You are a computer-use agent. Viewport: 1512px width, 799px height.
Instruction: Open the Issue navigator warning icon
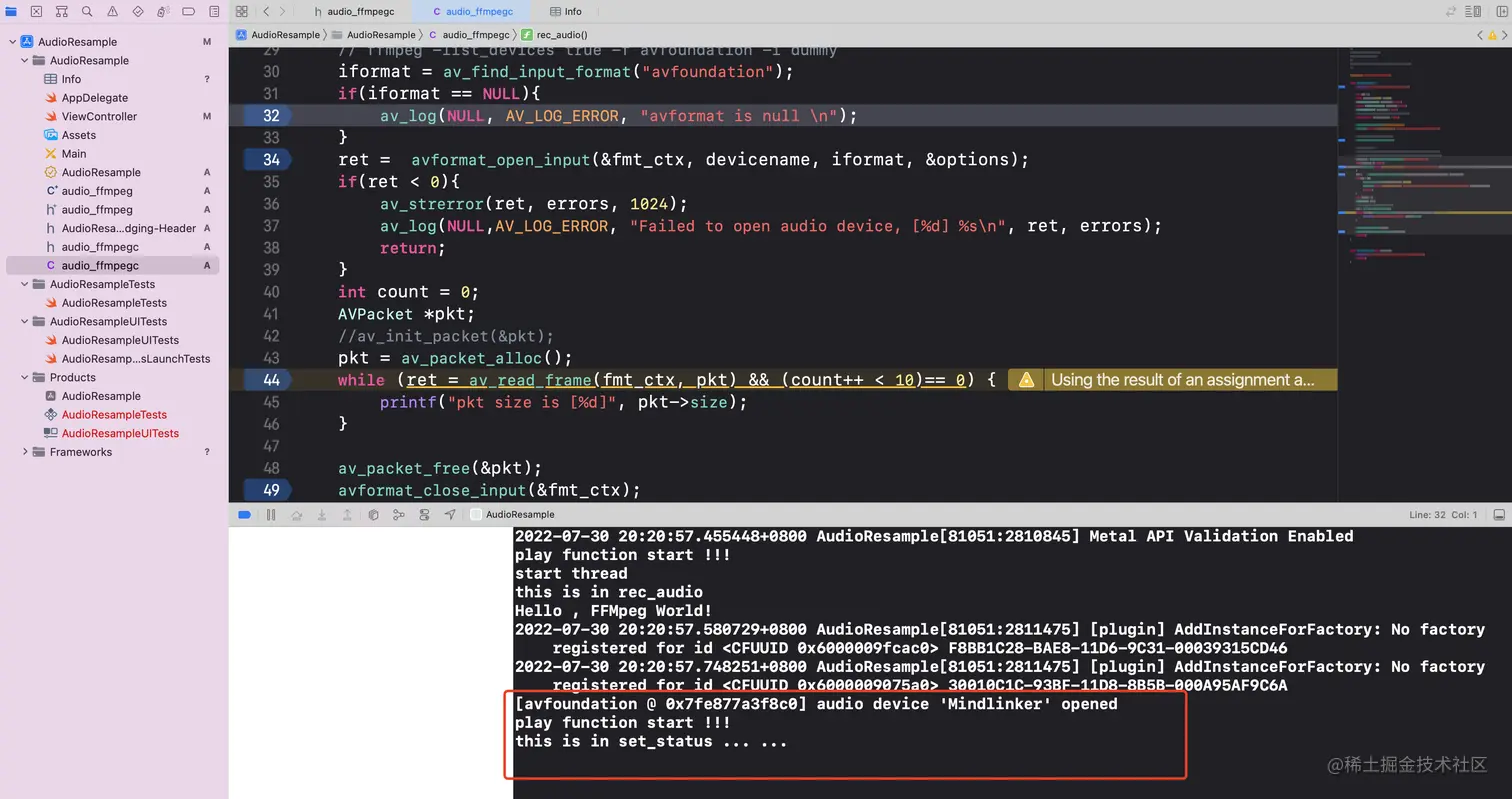click(x=112, y=12)
